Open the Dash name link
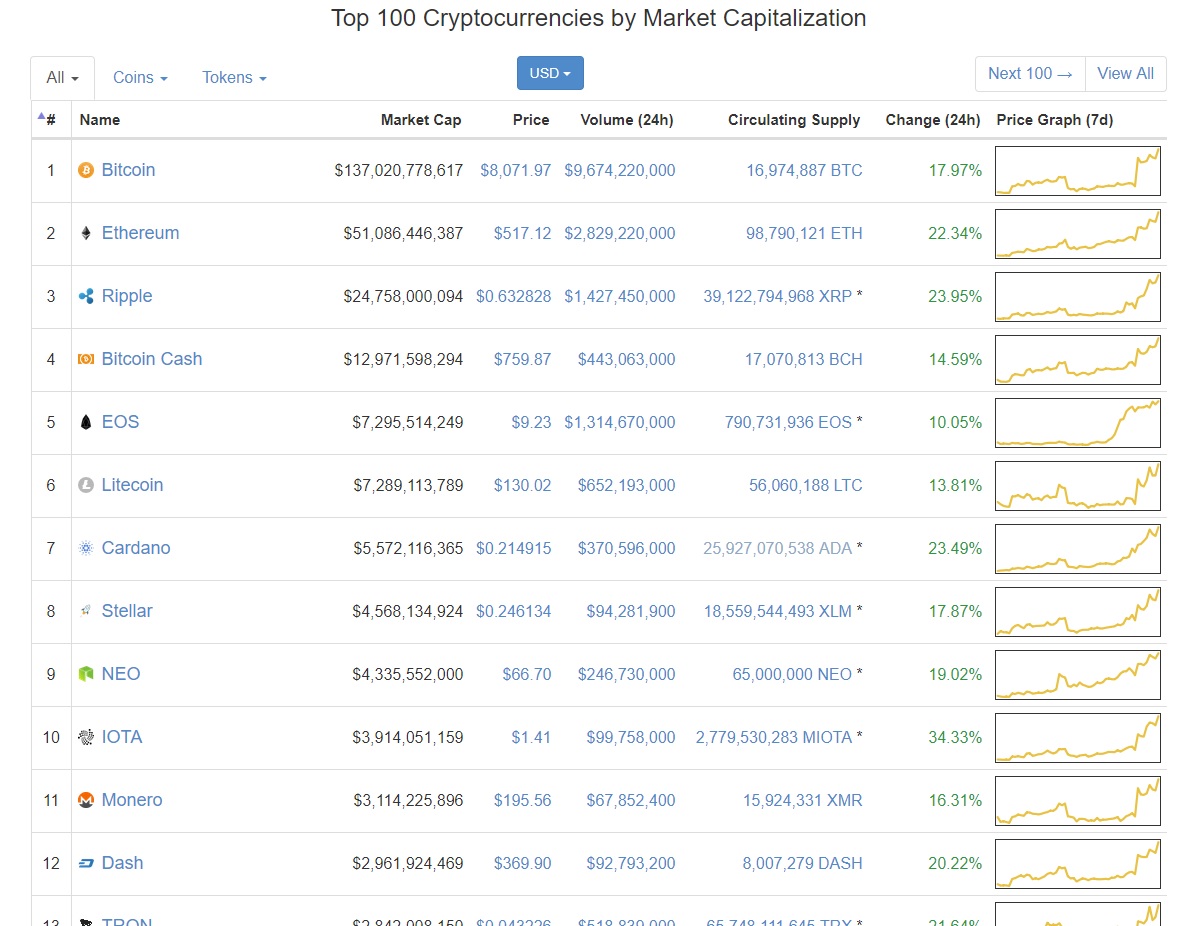The width and height of the screenshot is (1202, 926). (123, 863)
